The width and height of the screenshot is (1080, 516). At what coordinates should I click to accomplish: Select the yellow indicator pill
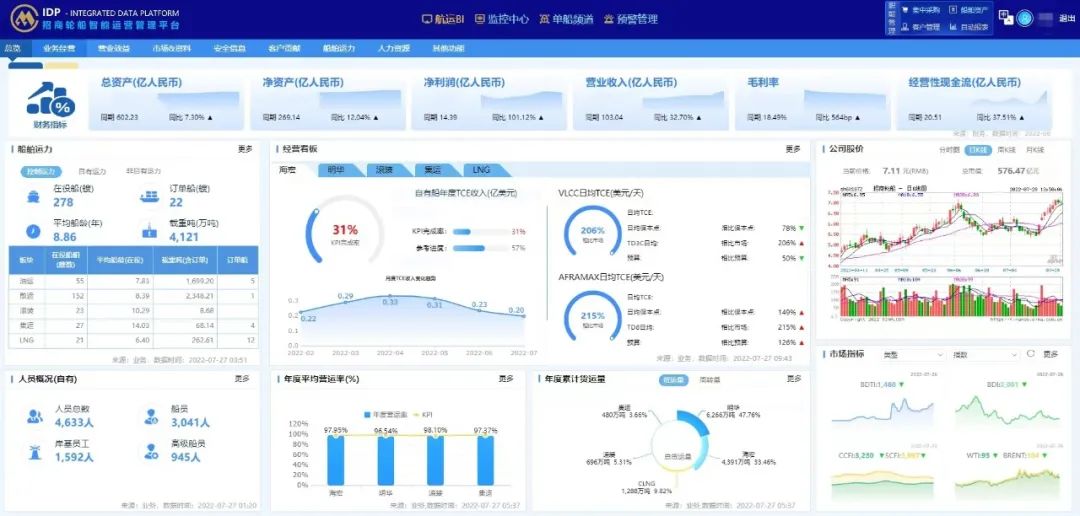[61, 65]
